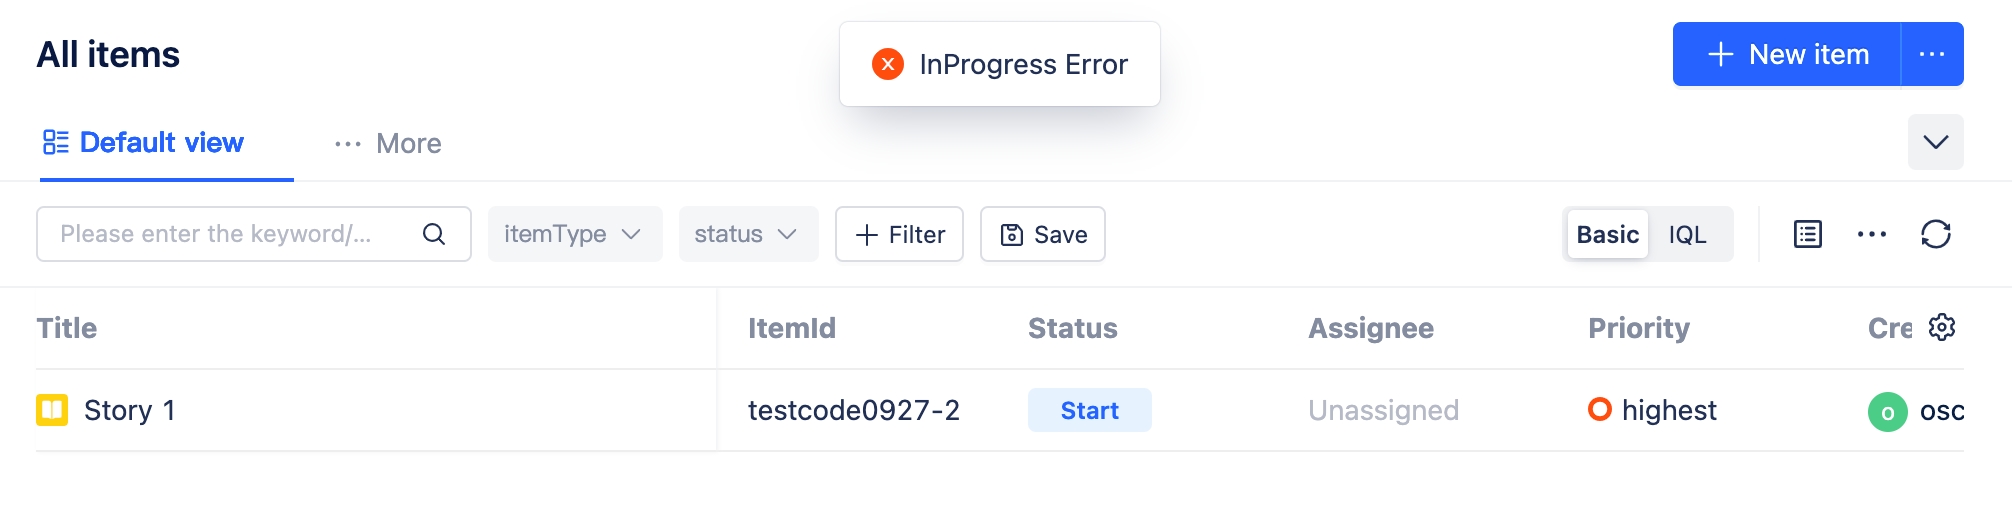The width and height of the screenshot is (2014, 520).
Task: Click the orange highest priority indicator
Action: (1600, 409)
